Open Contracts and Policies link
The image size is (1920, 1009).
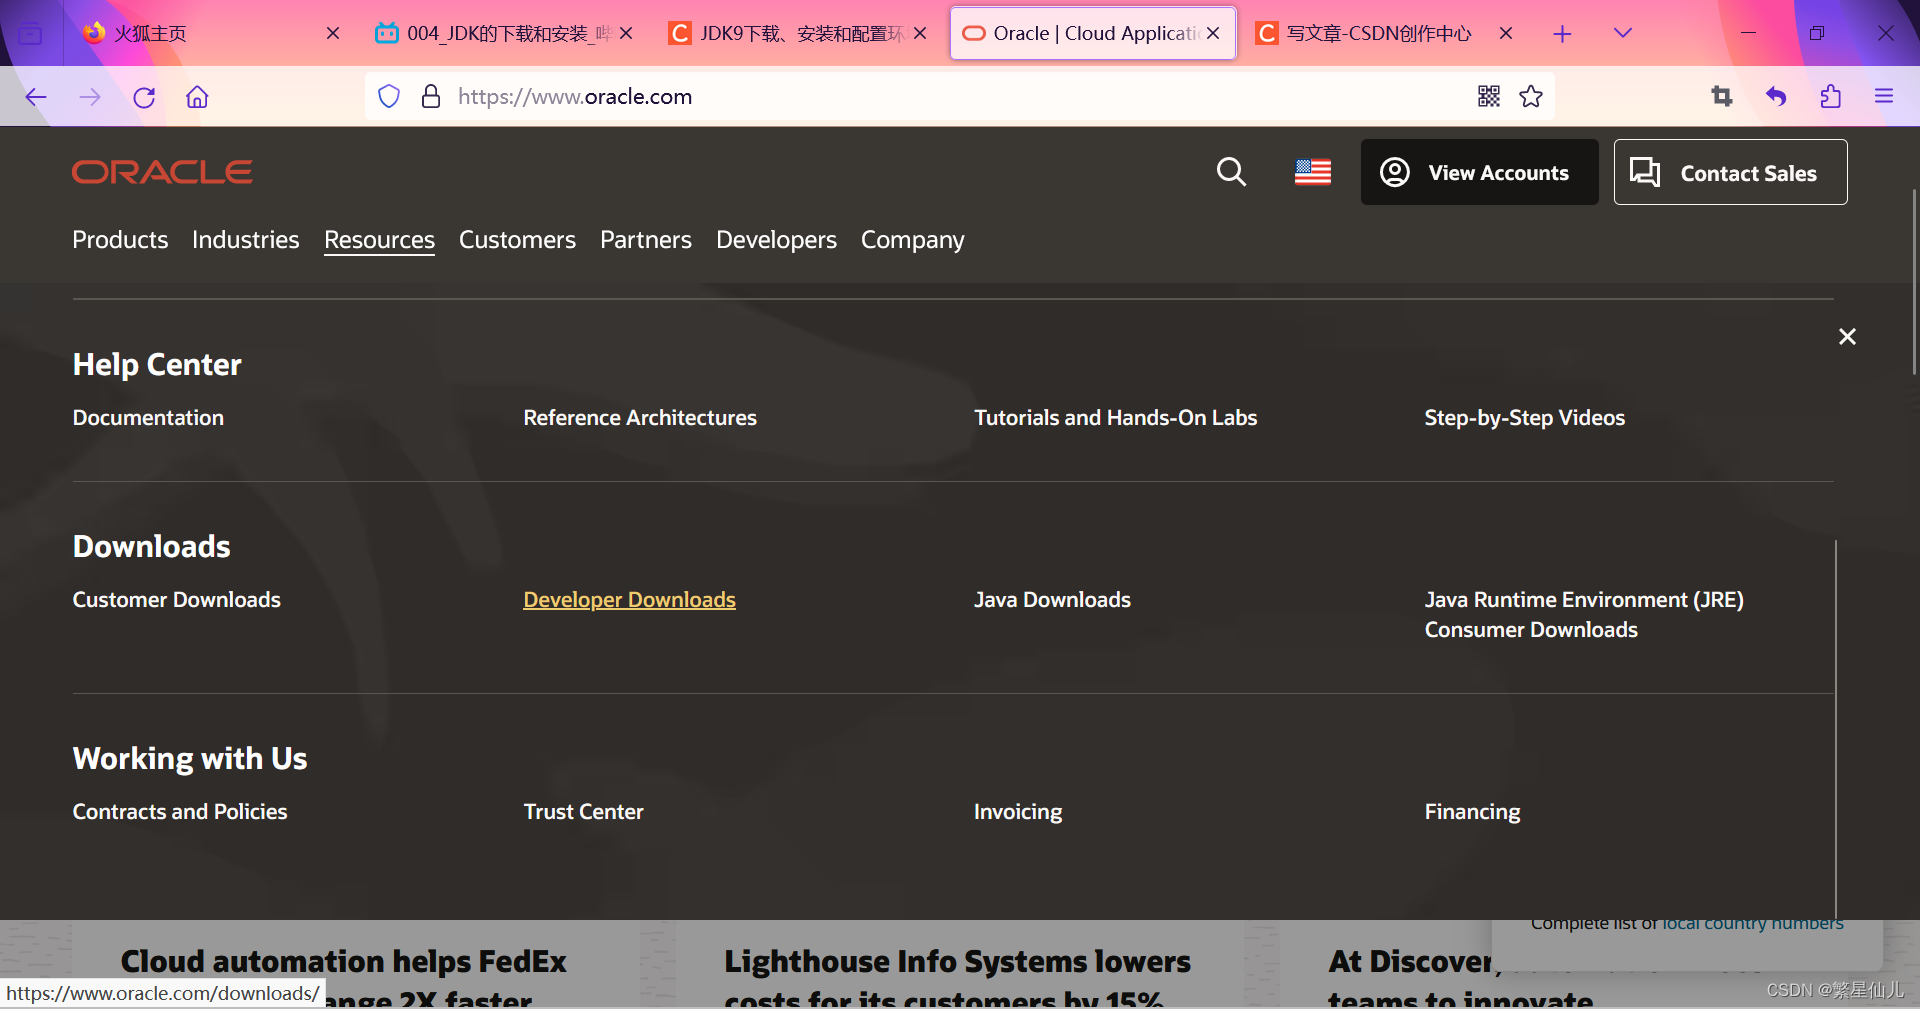(179, 812)
